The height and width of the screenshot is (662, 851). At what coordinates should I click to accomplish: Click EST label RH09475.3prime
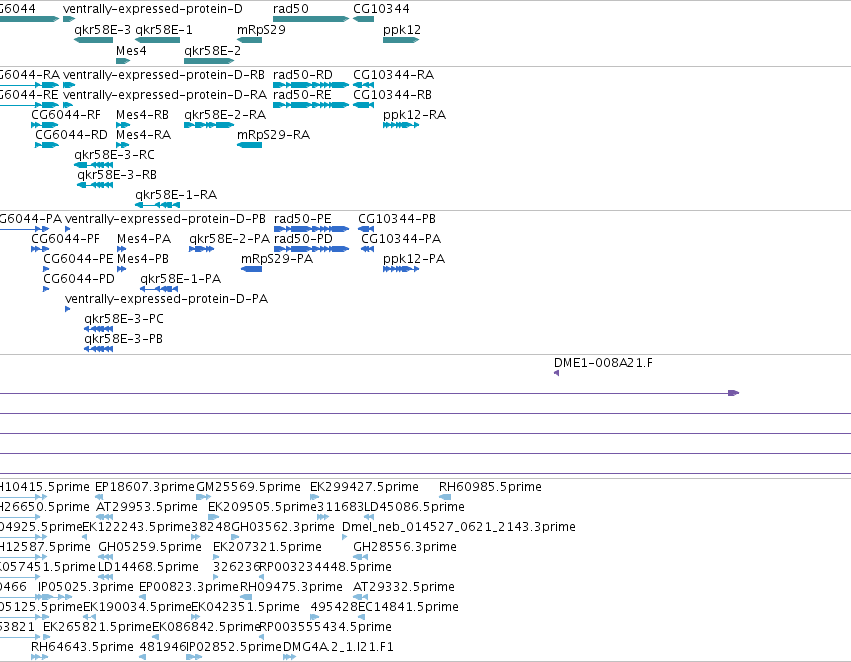[291, 587]
